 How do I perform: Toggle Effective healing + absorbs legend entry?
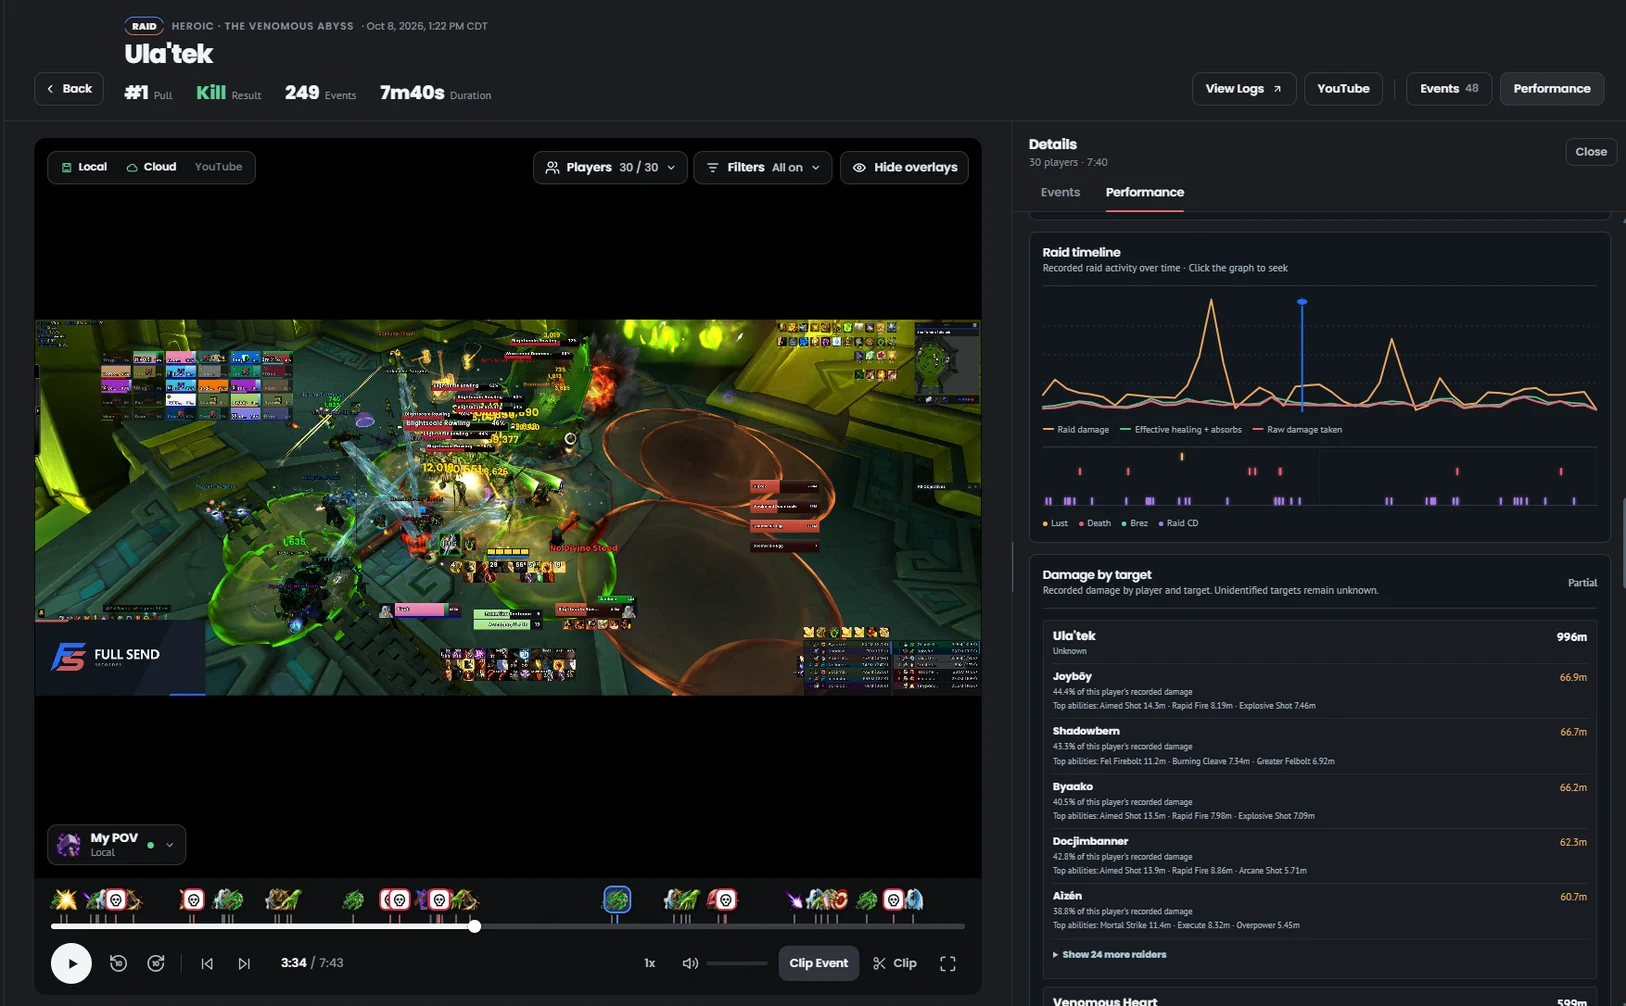point(1181,430)
